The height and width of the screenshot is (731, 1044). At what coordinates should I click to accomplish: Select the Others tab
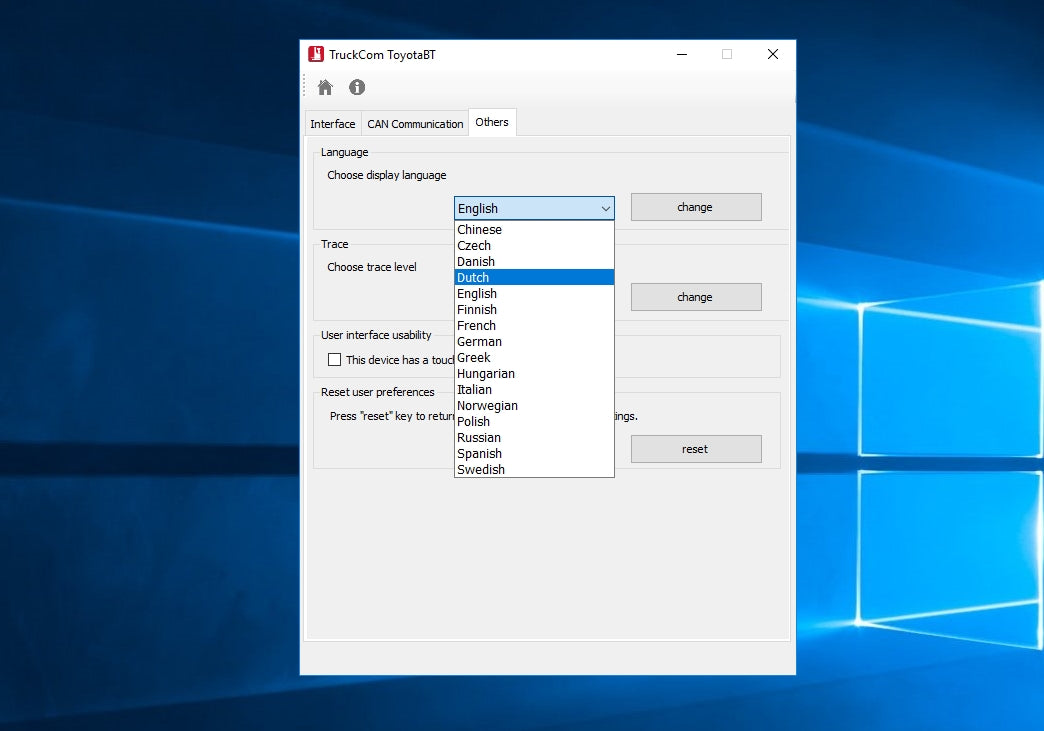click(492, 122)
